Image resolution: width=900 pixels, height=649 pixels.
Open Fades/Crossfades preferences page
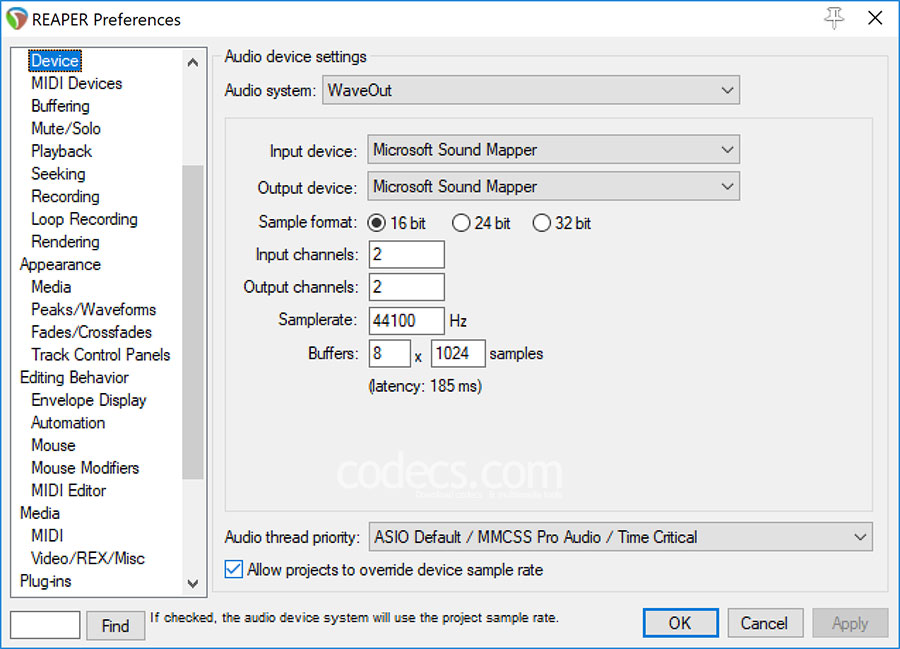[91, 332]
